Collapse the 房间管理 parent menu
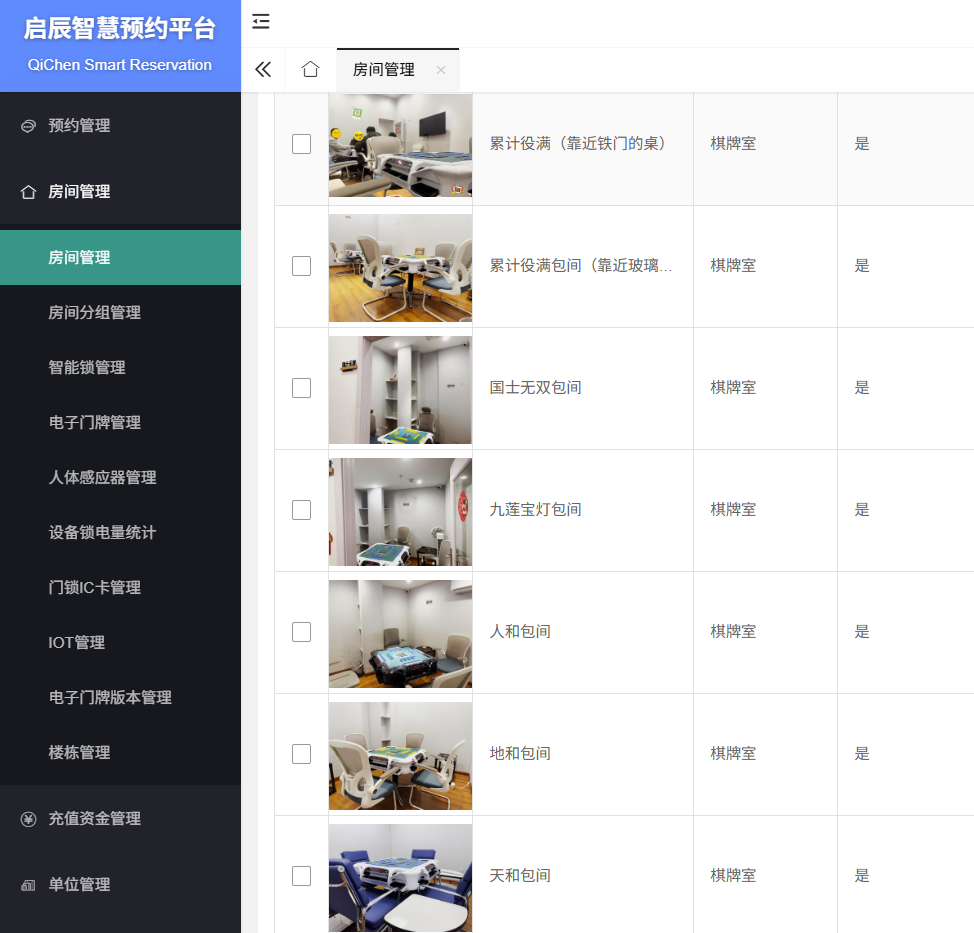 121,191
